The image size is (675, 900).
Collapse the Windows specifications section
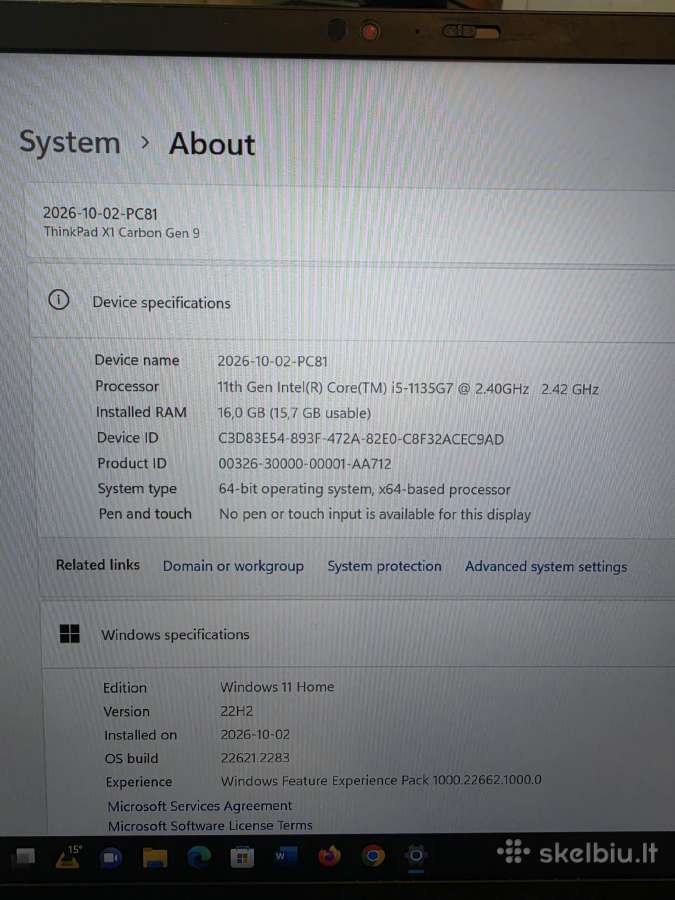358,634
